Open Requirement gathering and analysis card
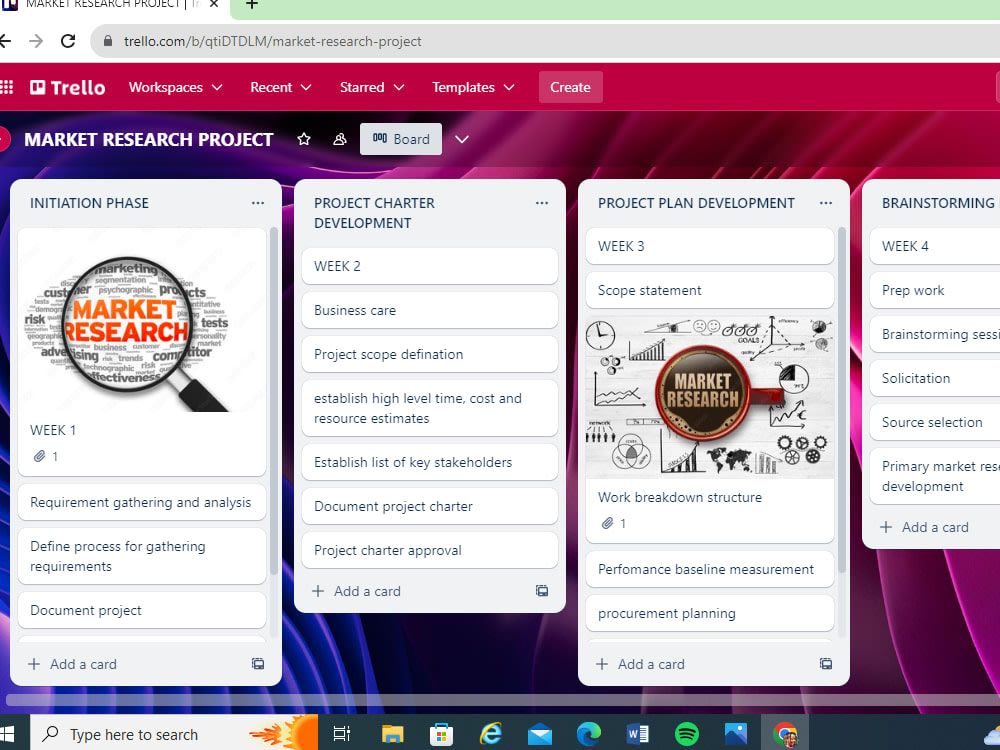The width and height of the screenshot is (1000, 750). click(142, 503)
